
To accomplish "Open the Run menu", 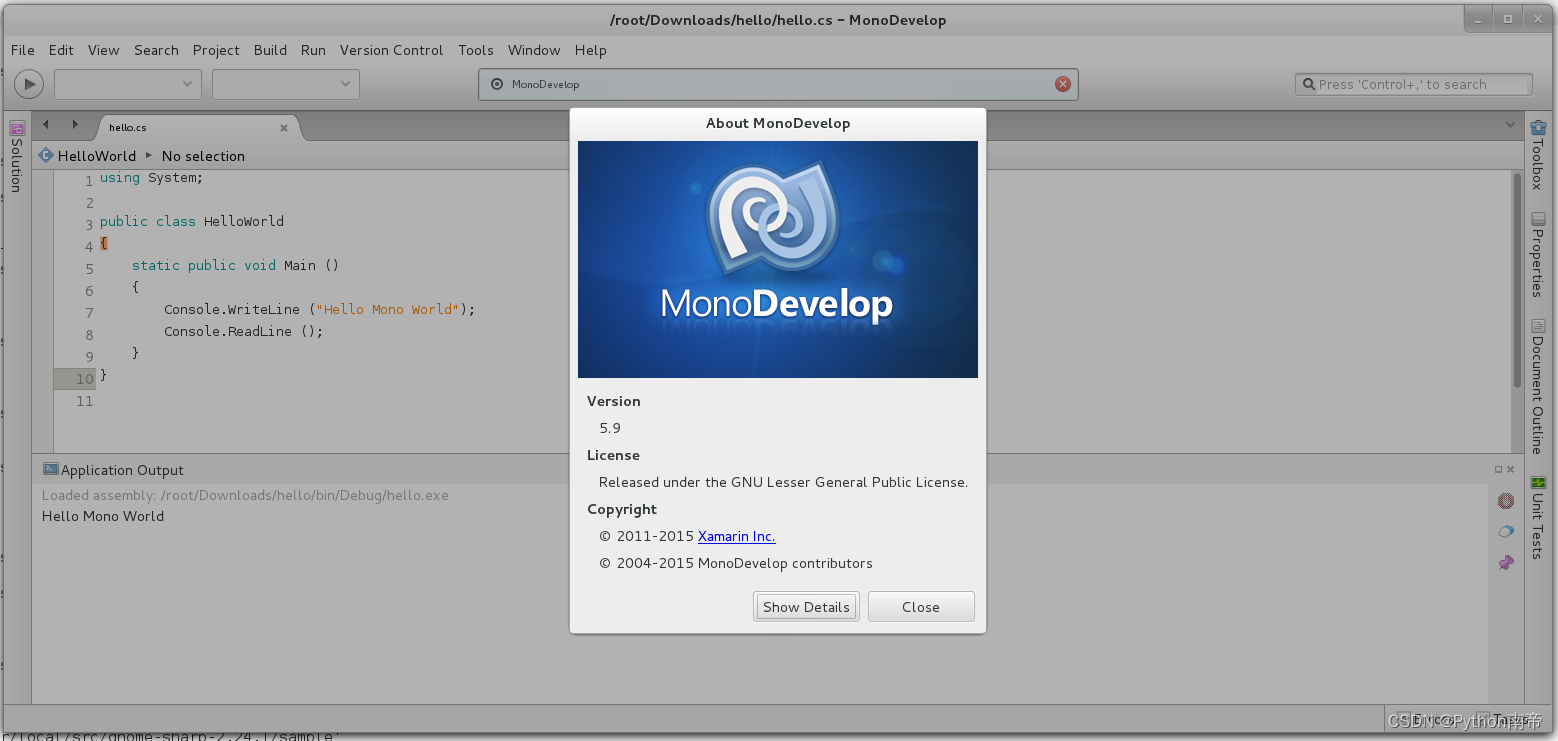I will pyautogui.click(x=313, y=50).
